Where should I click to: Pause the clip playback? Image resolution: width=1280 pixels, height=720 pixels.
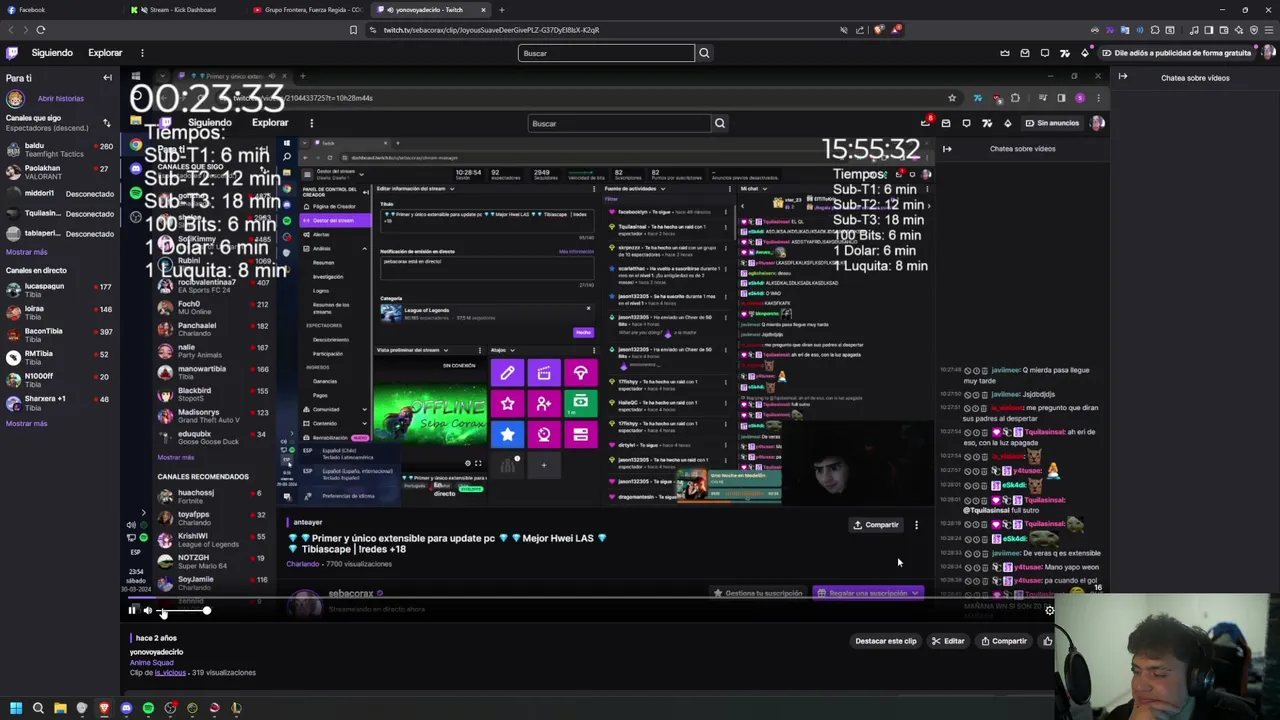pyautogui.click(x=132, y=611)
